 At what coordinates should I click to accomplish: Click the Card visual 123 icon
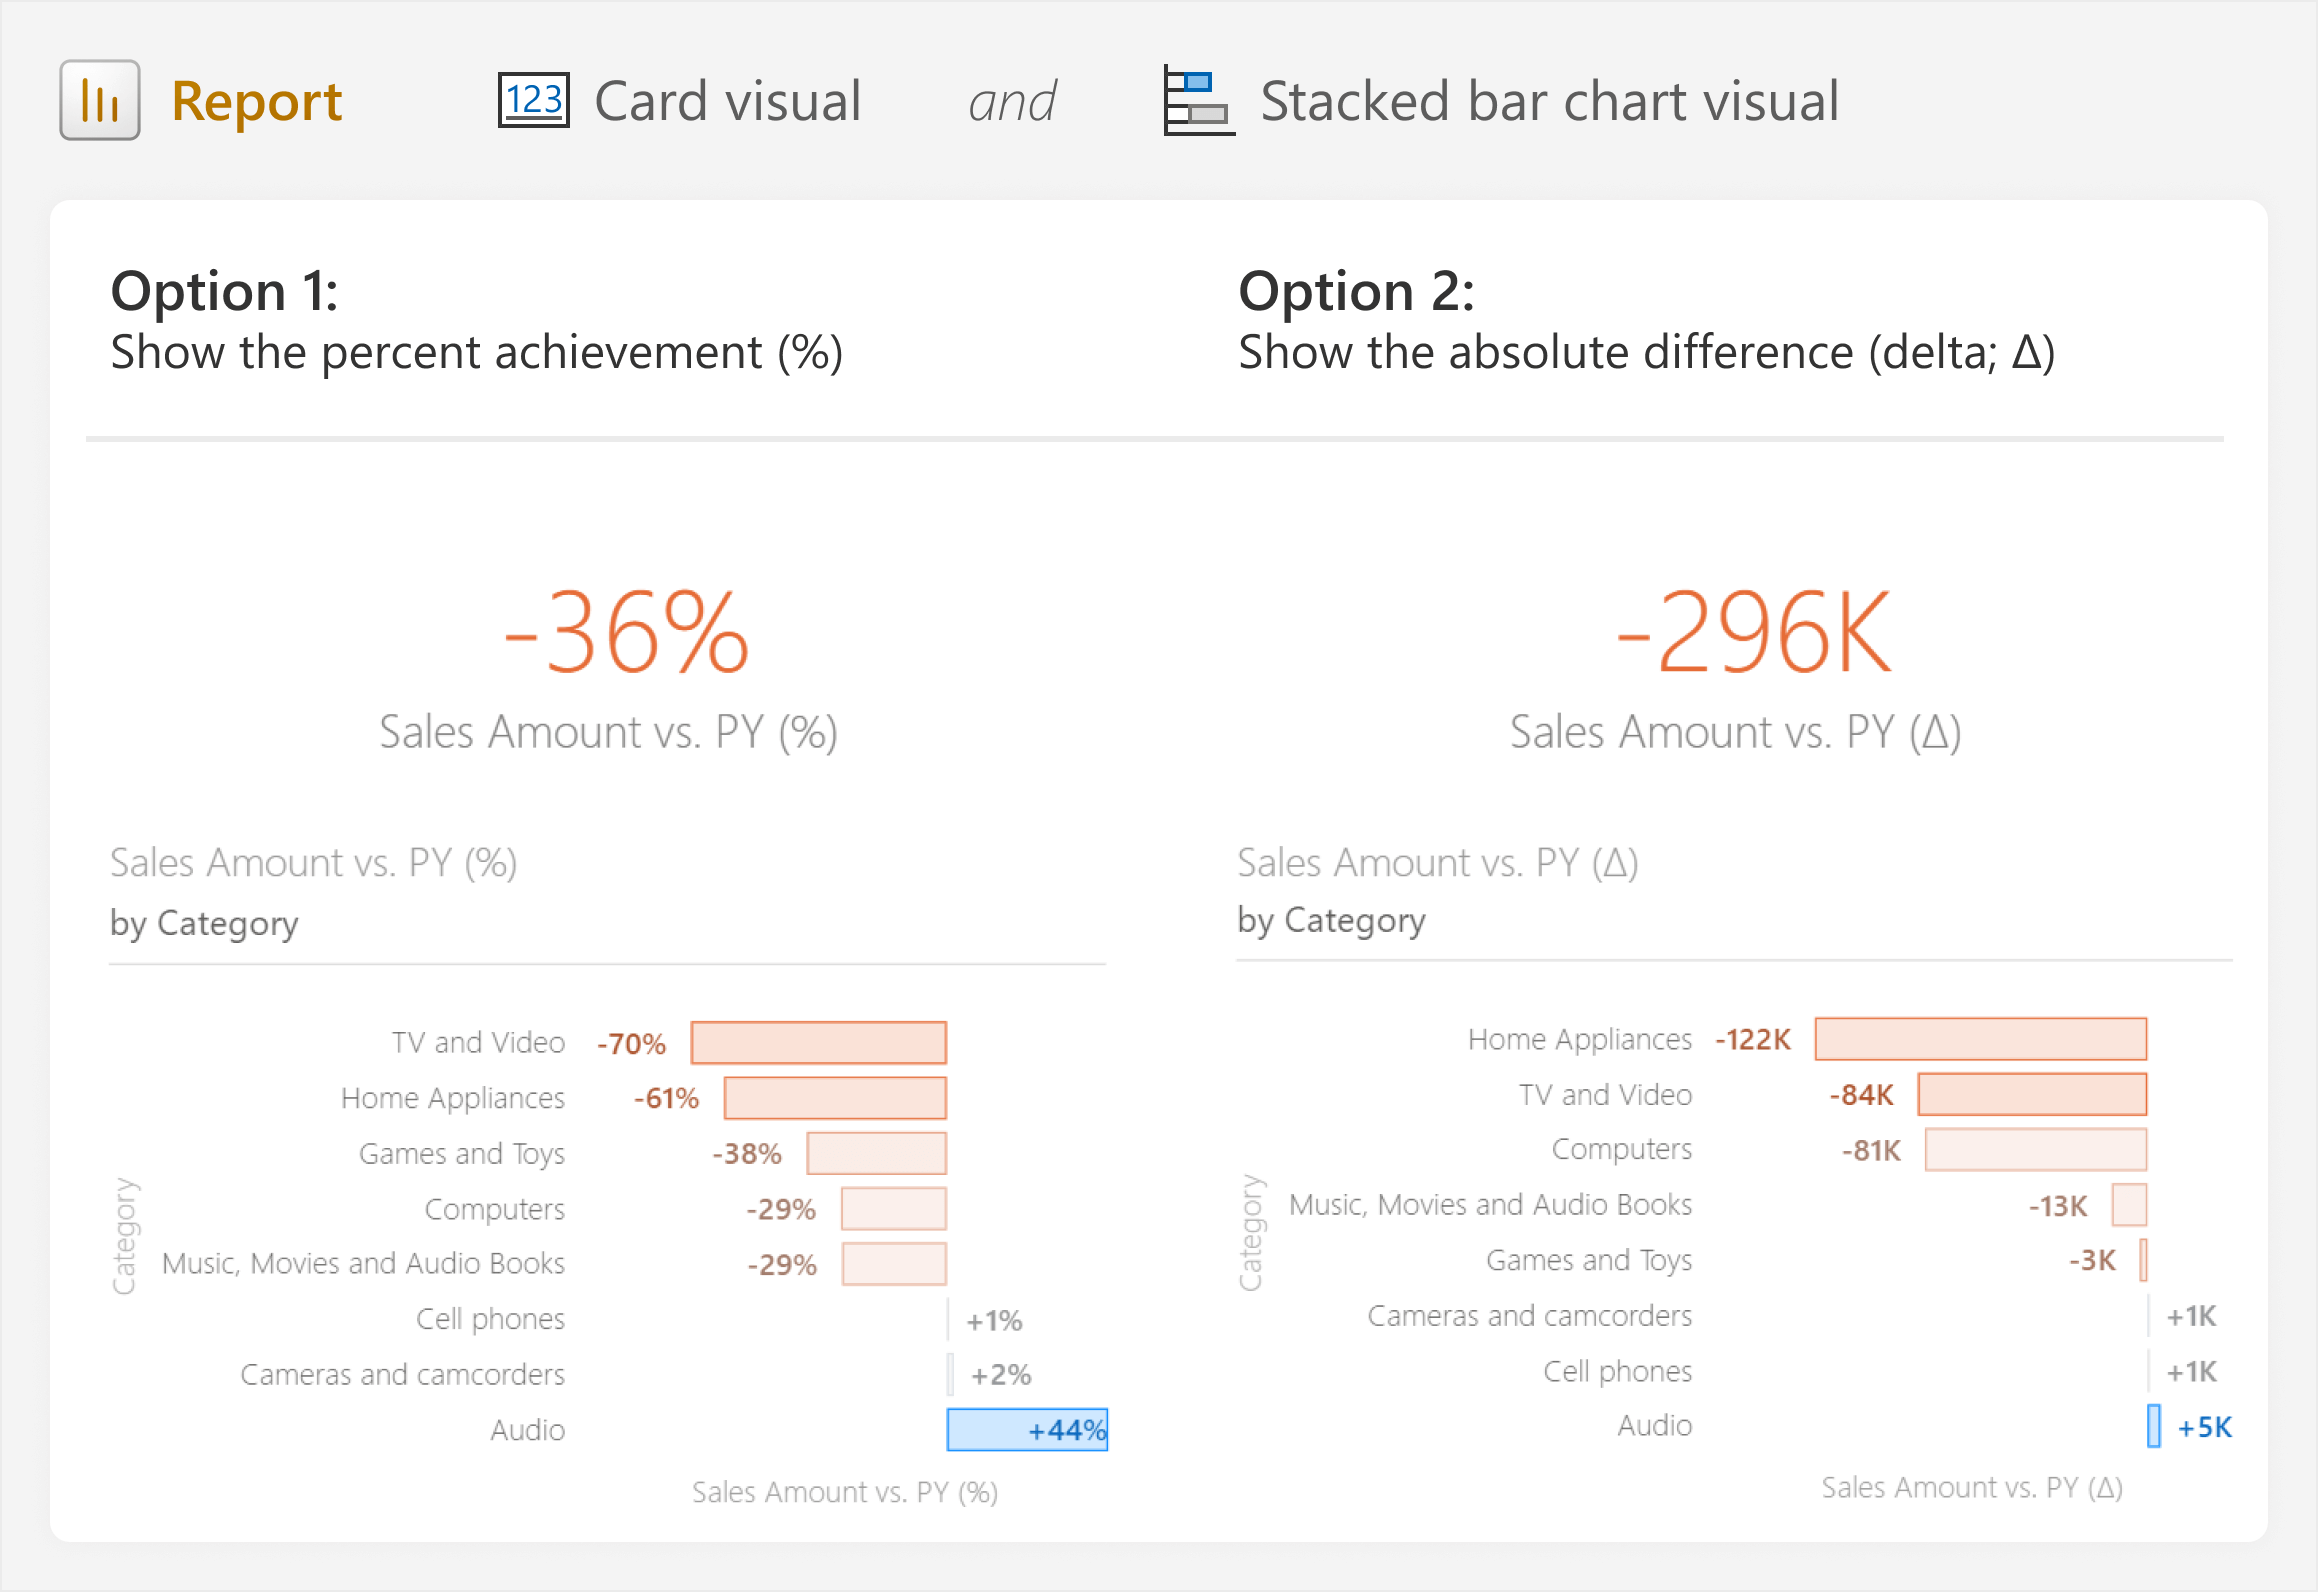[x=534, y=100]
